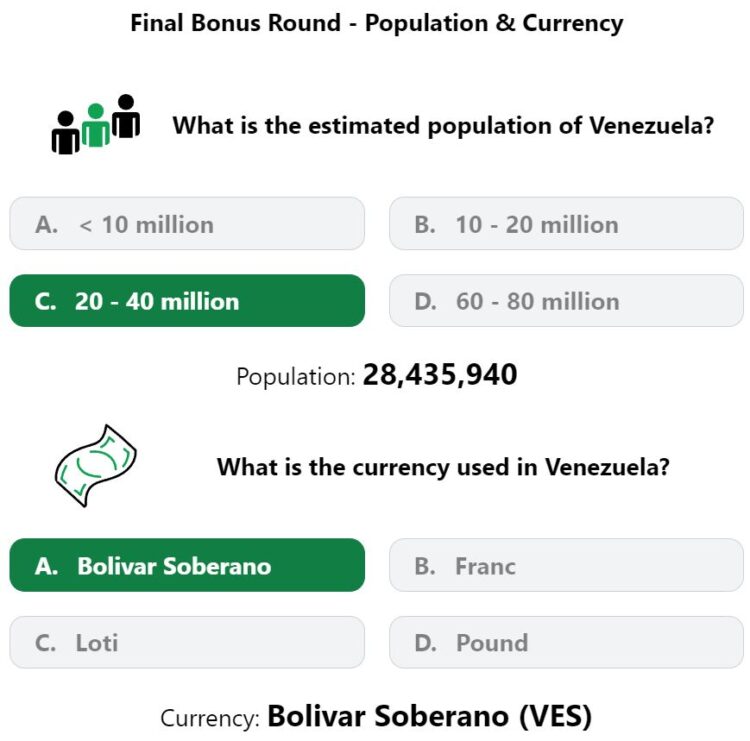Select answer A, less than 10 million

click(187, 223)
